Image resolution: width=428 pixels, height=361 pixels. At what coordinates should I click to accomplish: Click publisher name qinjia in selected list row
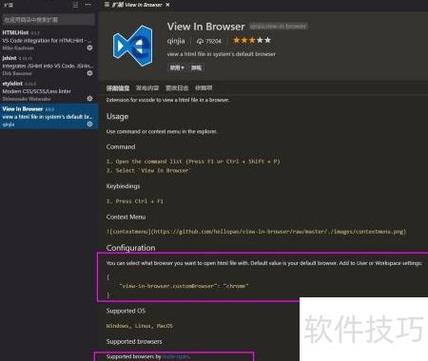[x=8, y=124]
